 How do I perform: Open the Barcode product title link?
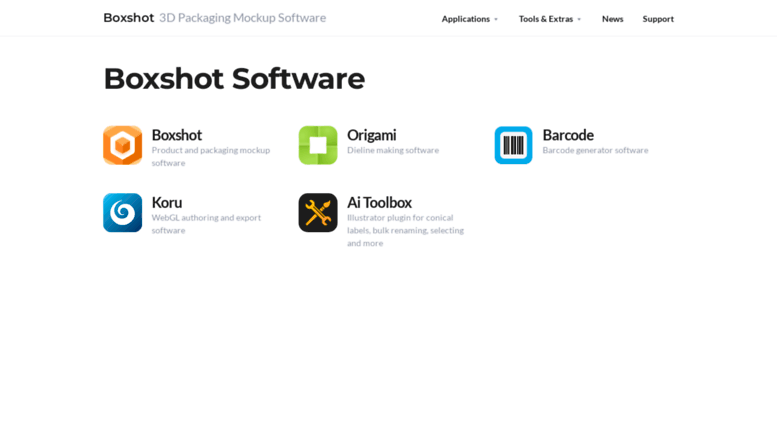(x=568, y=135)
